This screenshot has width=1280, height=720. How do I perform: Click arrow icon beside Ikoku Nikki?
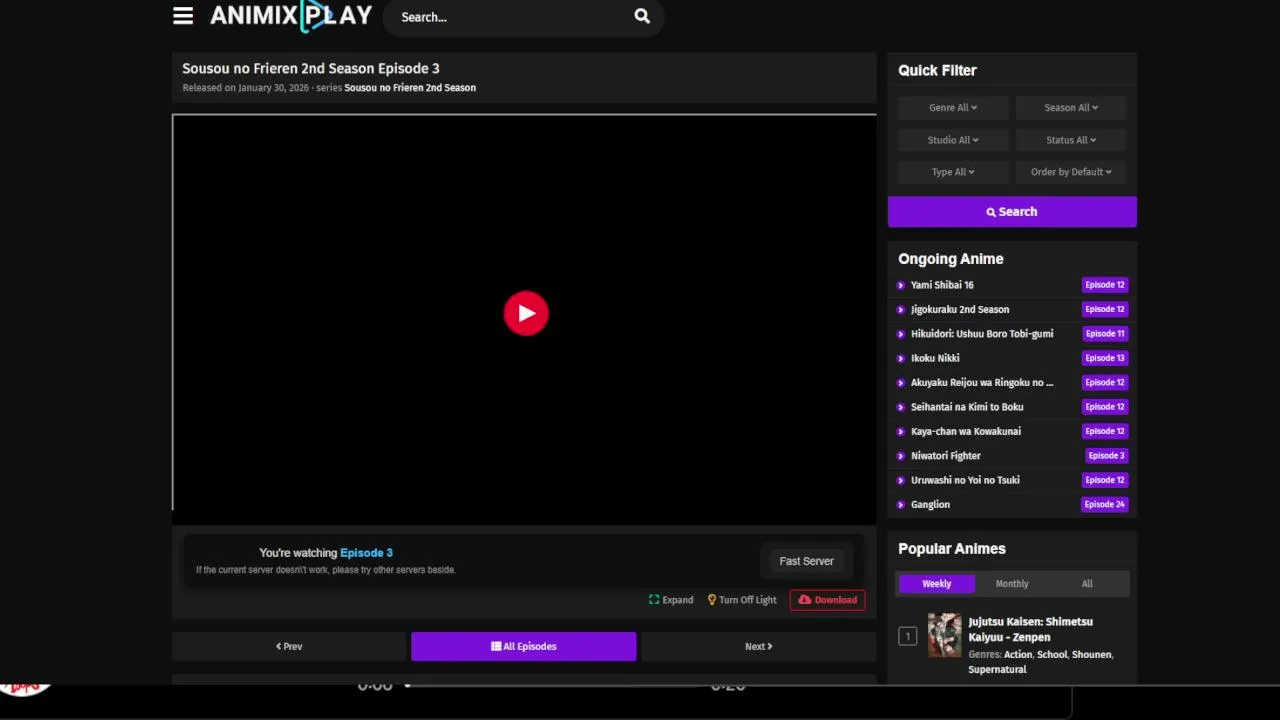tap(901, 358)
